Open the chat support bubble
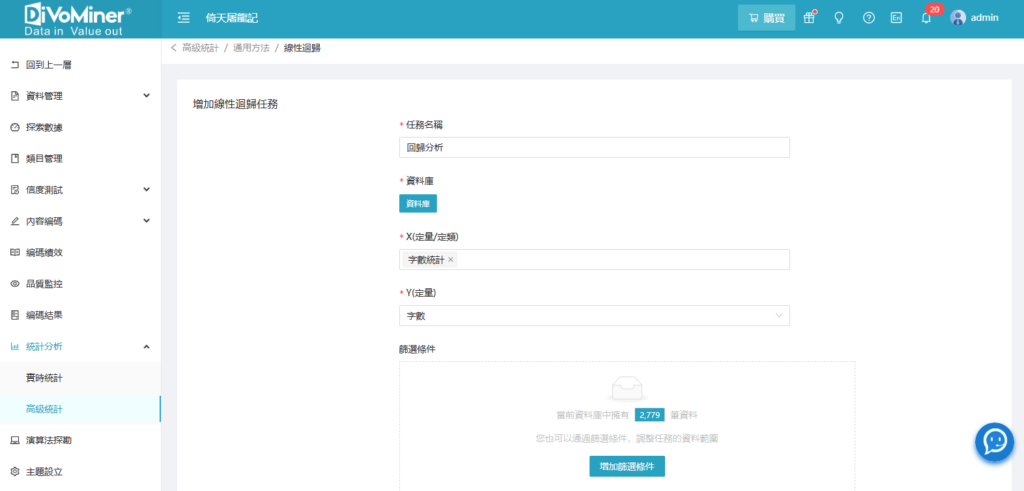This screenshot has width=1024, height=491. point(994,440)
